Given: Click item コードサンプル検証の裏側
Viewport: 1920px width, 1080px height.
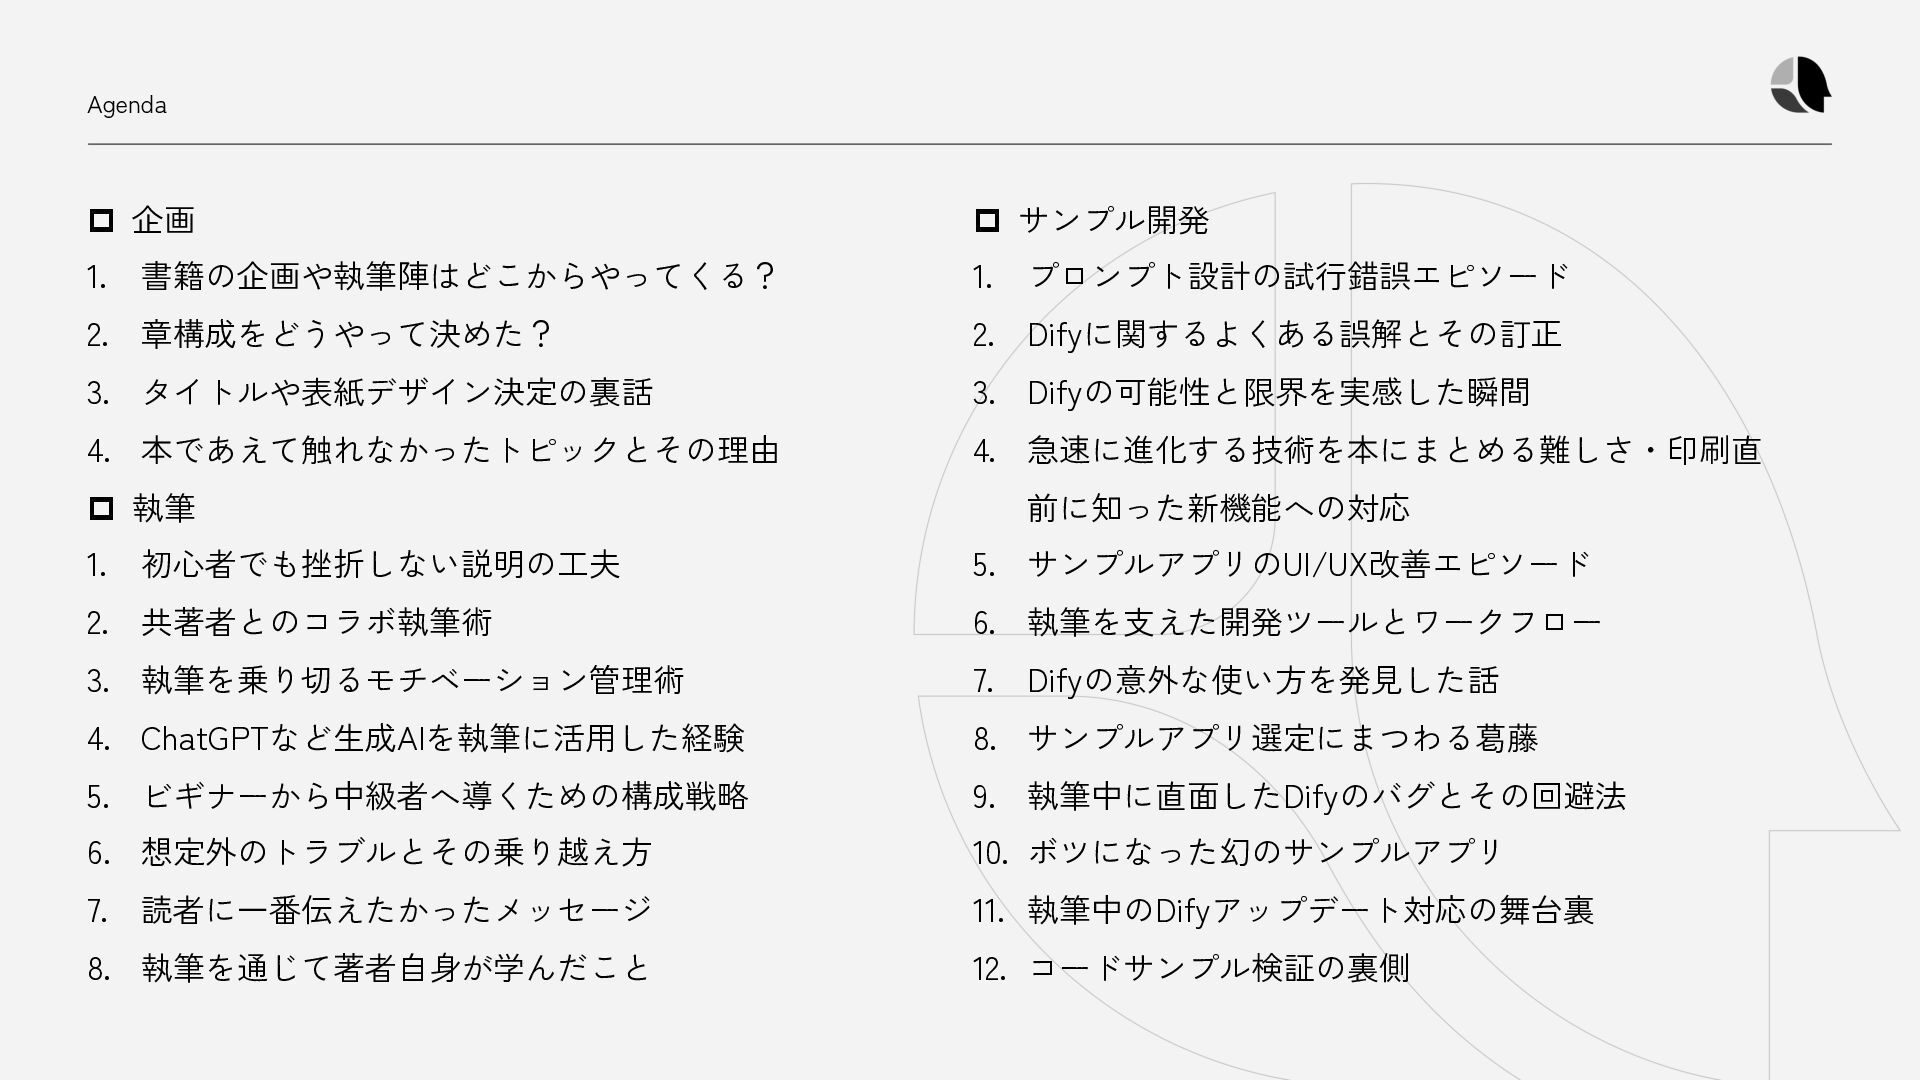Looking at the screenshot, I should pyautogui.click(x=1219, y=968).
